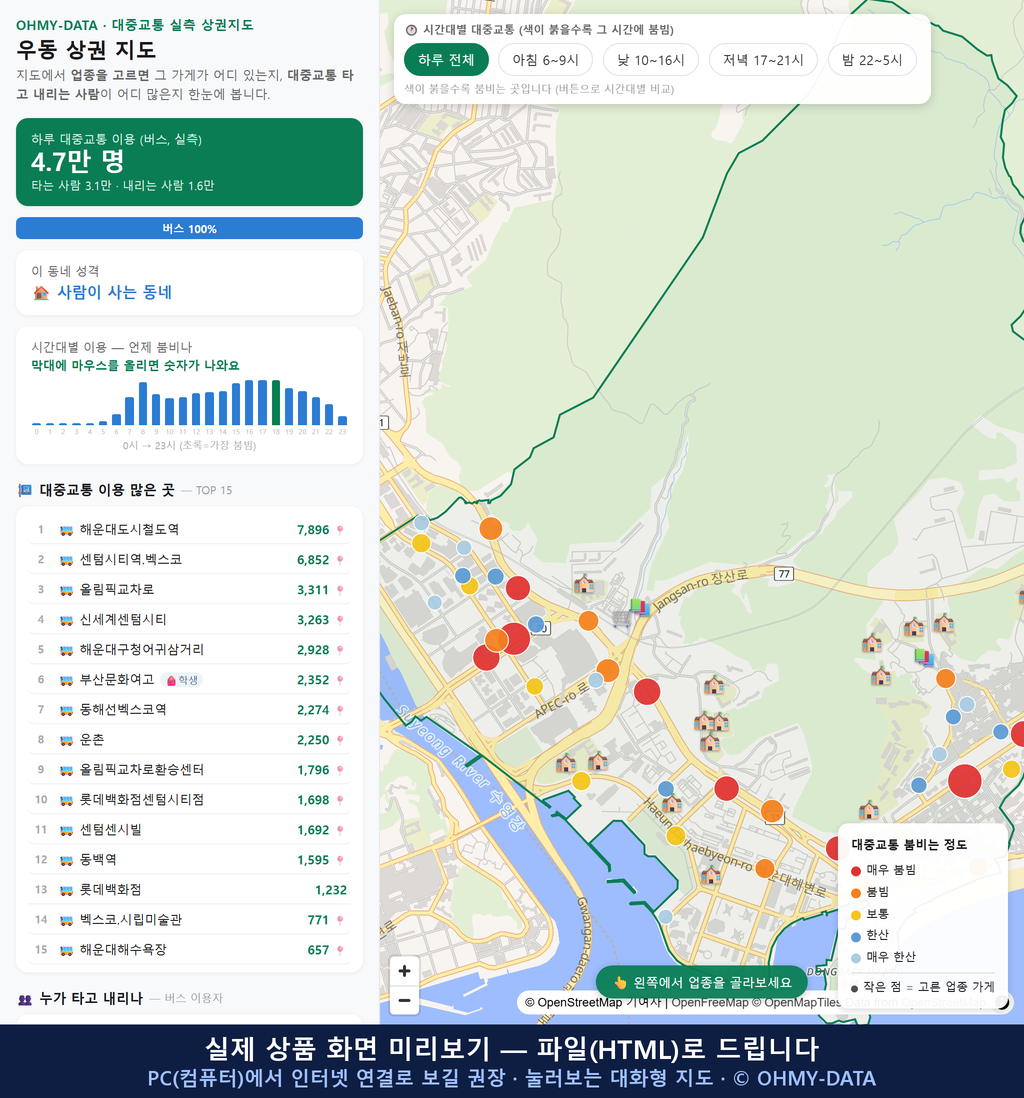The image size is (1024, 1098).
Task: Select the 신세계센텀시티 list row
Action: pos(189,620)
